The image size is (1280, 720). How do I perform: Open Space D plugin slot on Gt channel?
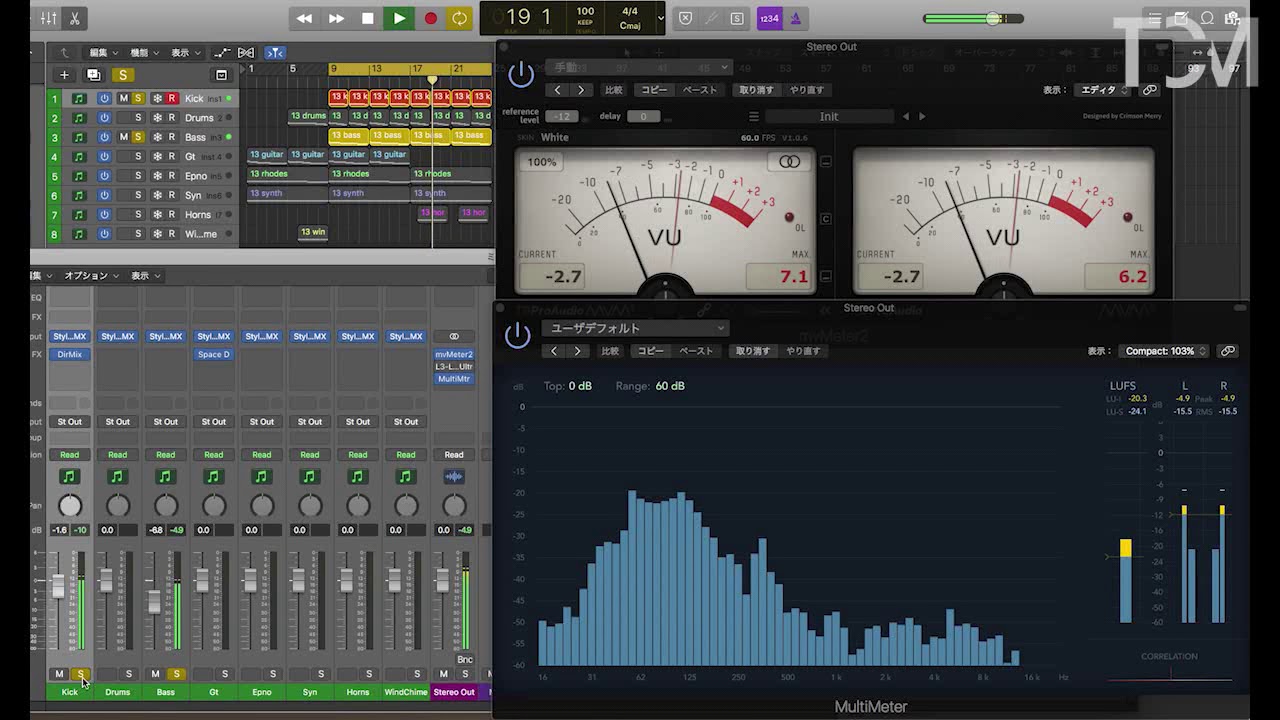click(x=213, y=354)
